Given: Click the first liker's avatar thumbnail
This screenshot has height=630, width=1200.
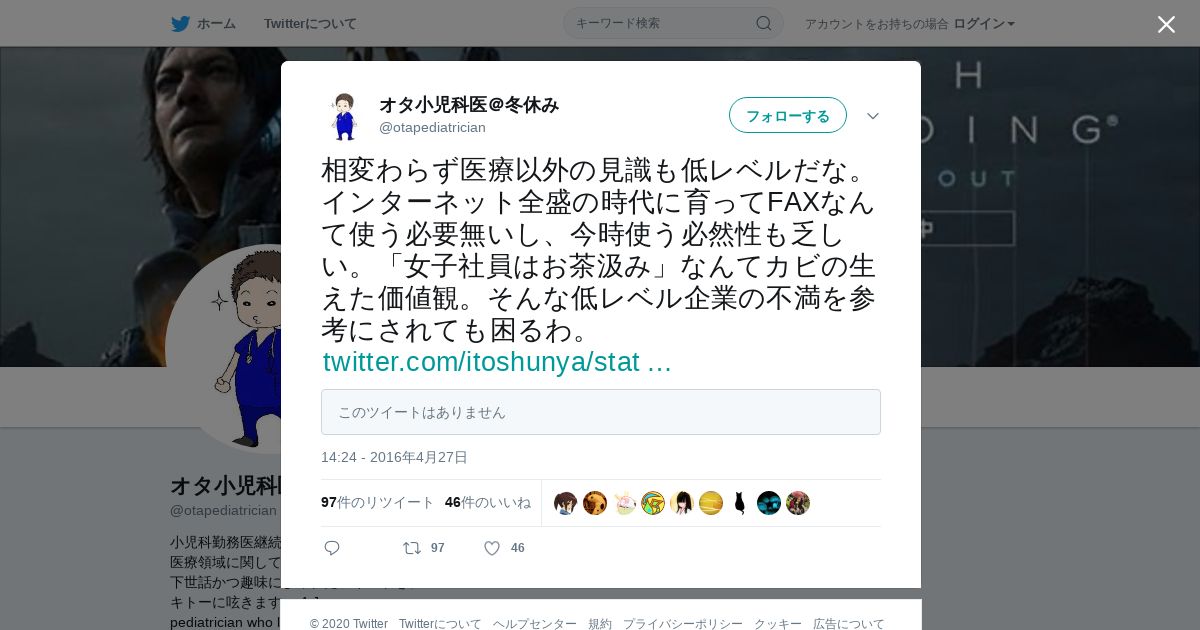Looking at the screenshot, I should coord(566,503).
